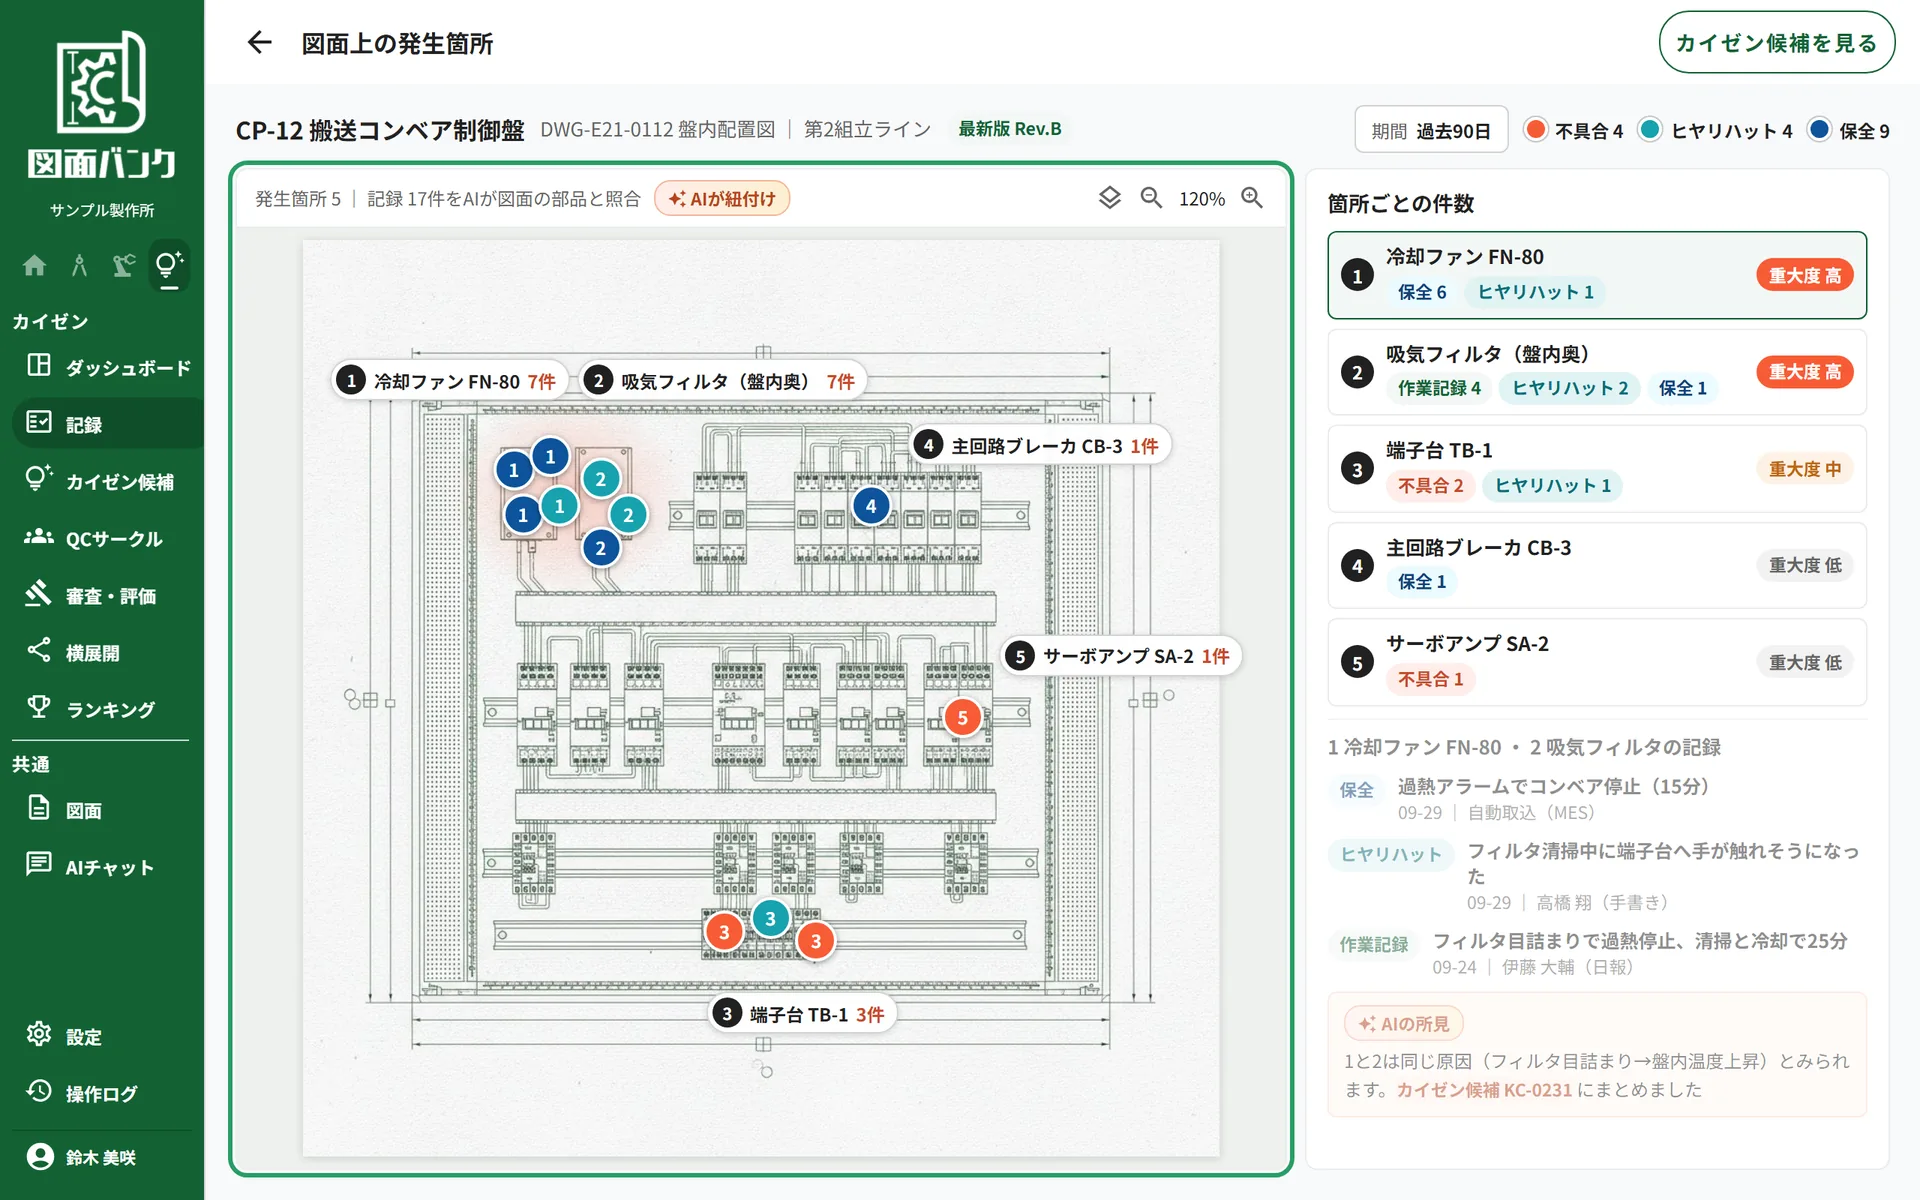Open record 過熱アラームでコンベア停止（15分）
Image resolution: width=1920 pixels, height=1200 pixels.
pyautogui.click(x=1596, y=798)
